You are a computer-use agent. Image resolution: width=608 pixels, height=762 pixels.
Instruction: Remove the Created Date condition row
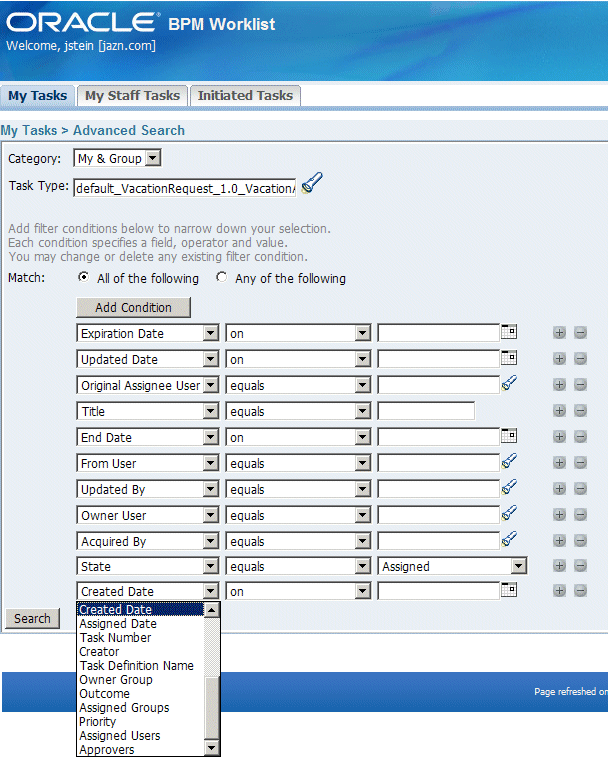coord(580,591)
